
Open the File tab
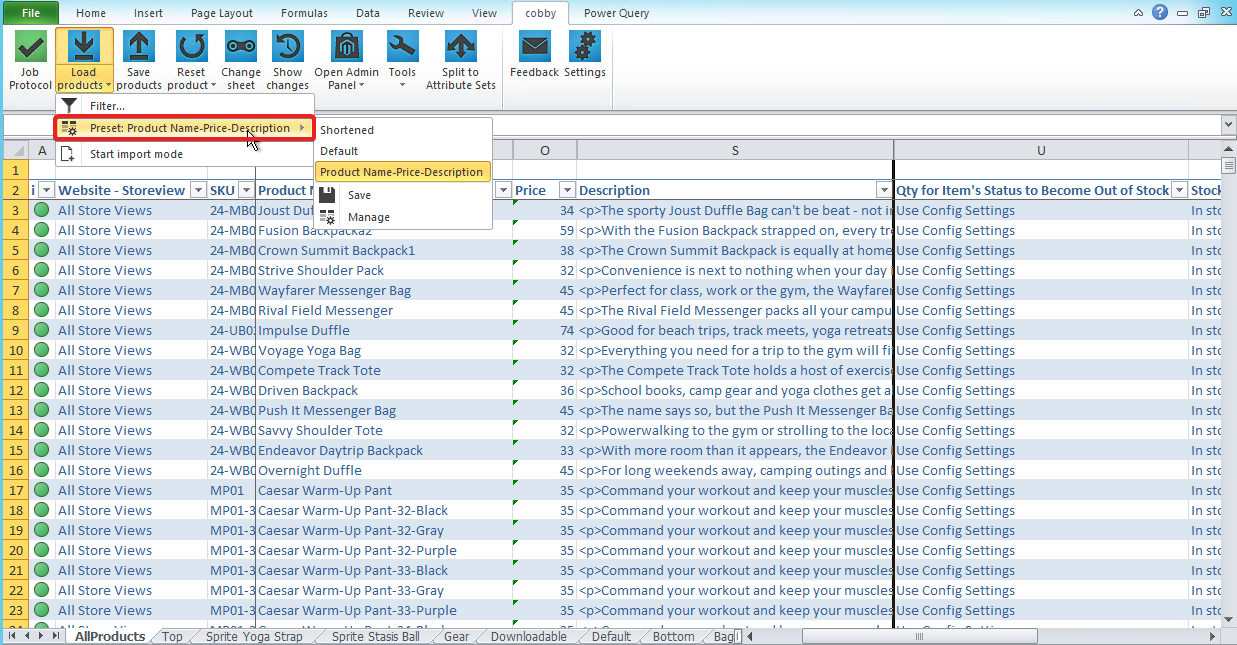pos(31,13)
